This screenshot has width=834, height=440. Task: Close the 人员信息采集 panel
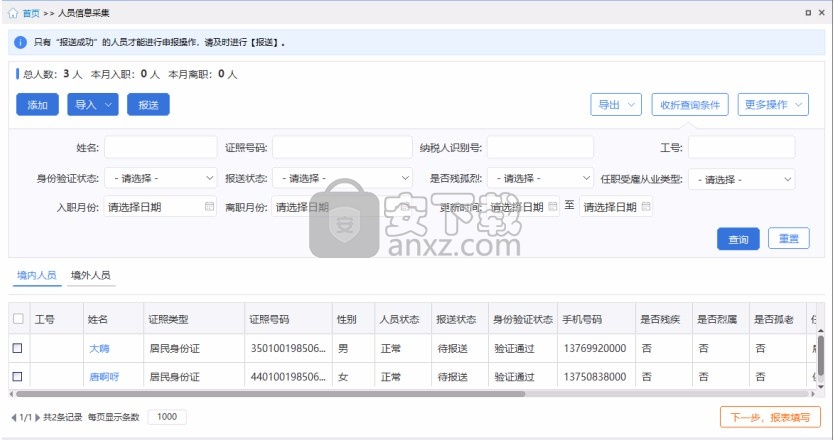click(821, 13)
